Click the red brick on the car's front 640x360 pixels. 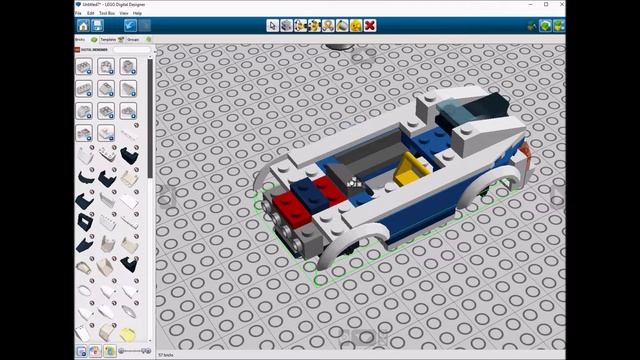291,208
